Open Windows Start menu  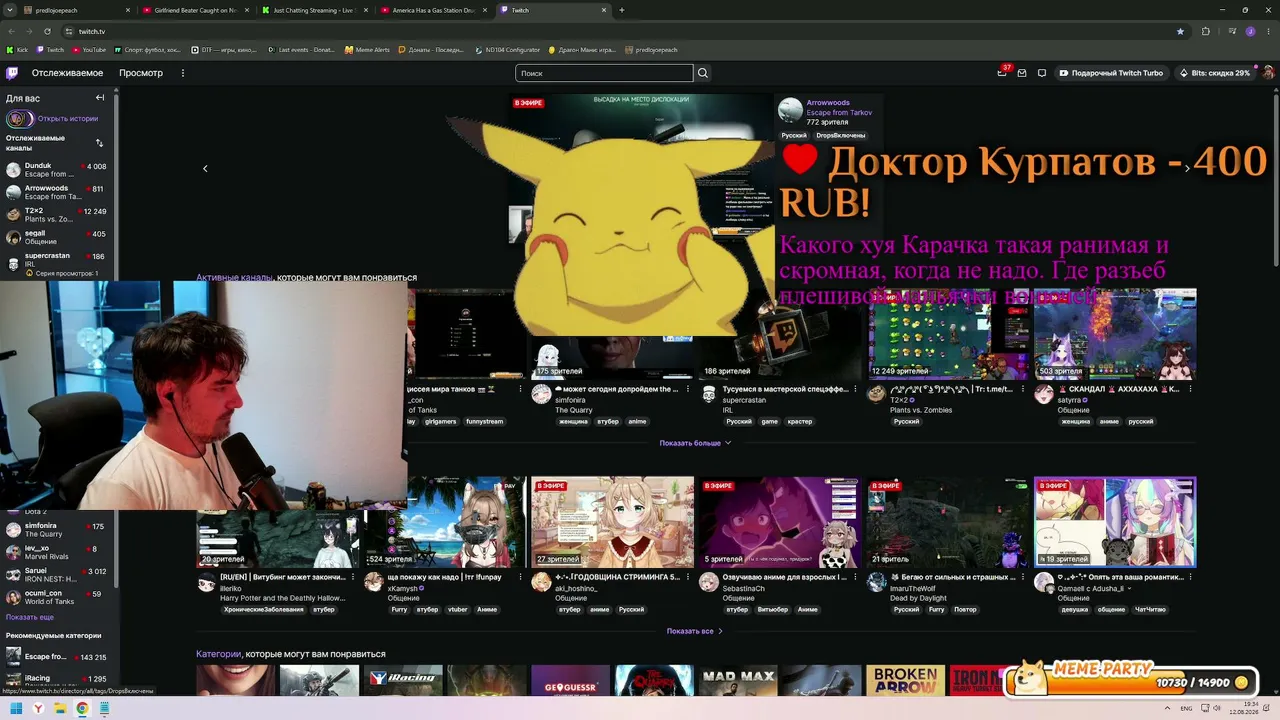click(17, 709)
